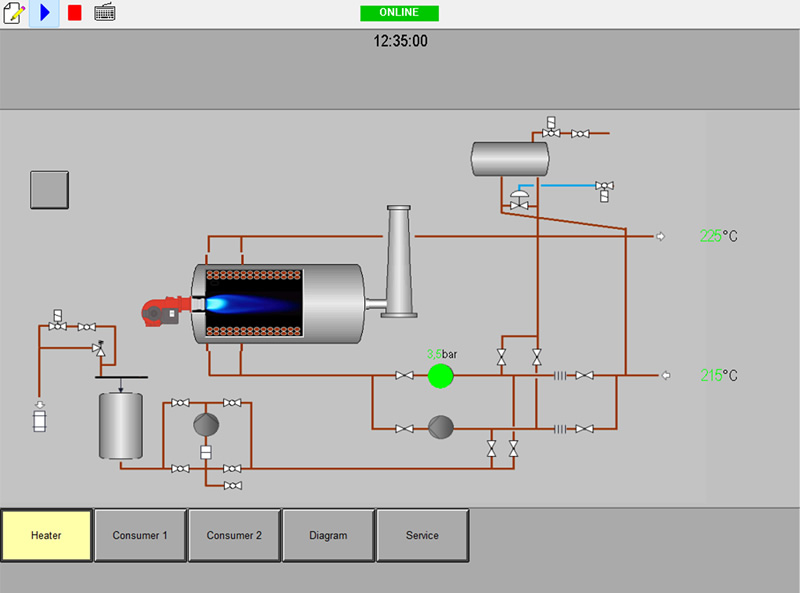Click the Consumer 1 button
800x593 pixels.
pyautogui.click(x=140, y=535)
